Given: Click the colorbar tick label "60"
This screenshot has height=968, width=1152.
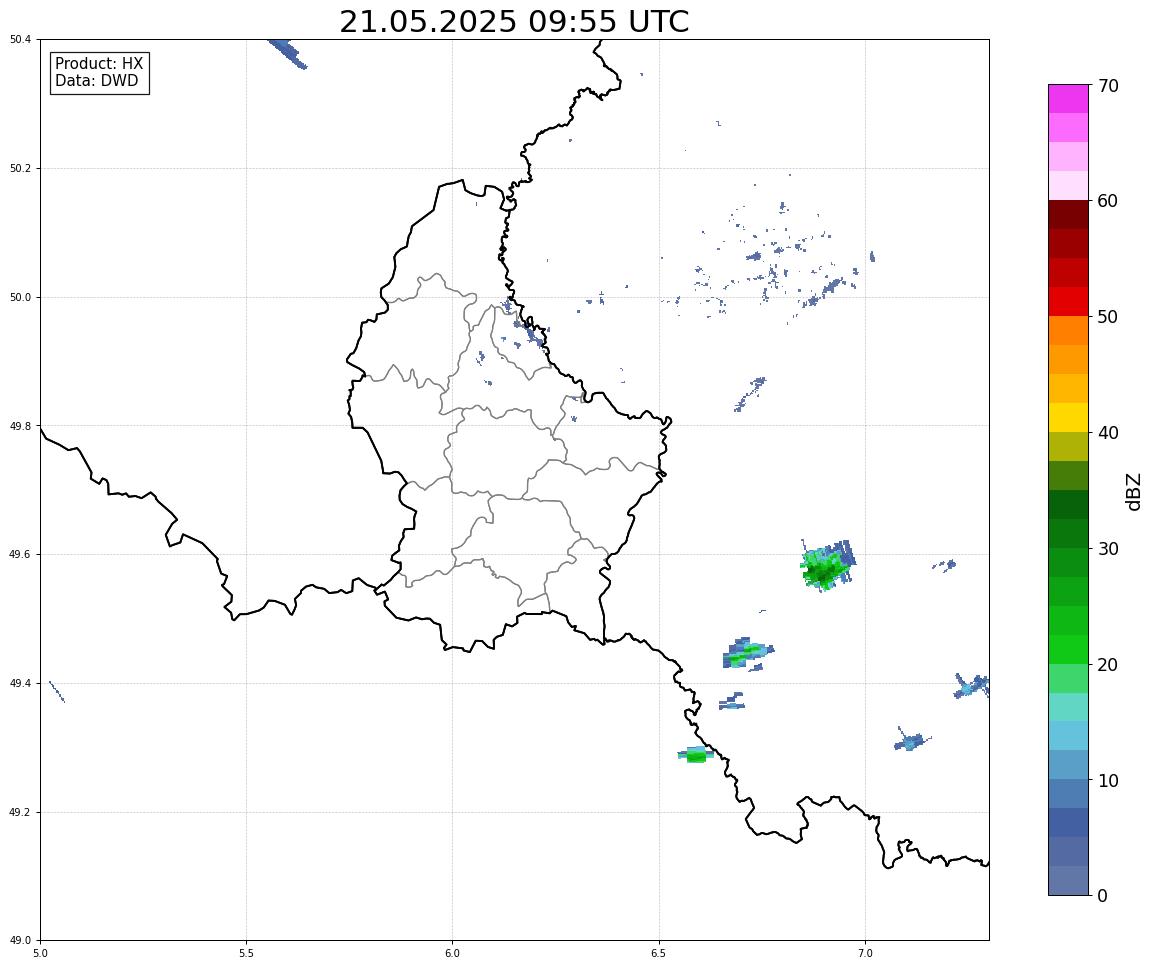Looking at the screenshot, I should (x=1108, y=201).
